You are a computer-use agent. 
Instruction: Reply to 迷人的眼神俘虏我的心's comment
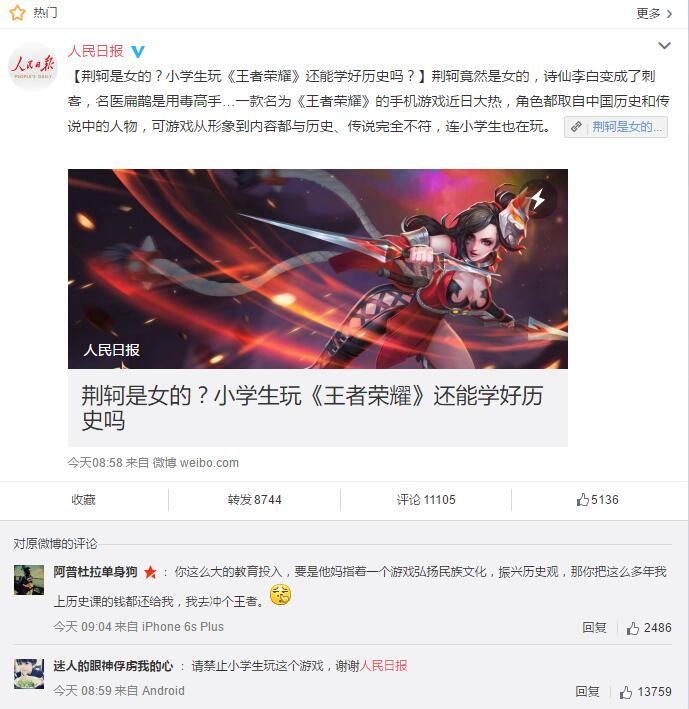[x=587, y=691]
